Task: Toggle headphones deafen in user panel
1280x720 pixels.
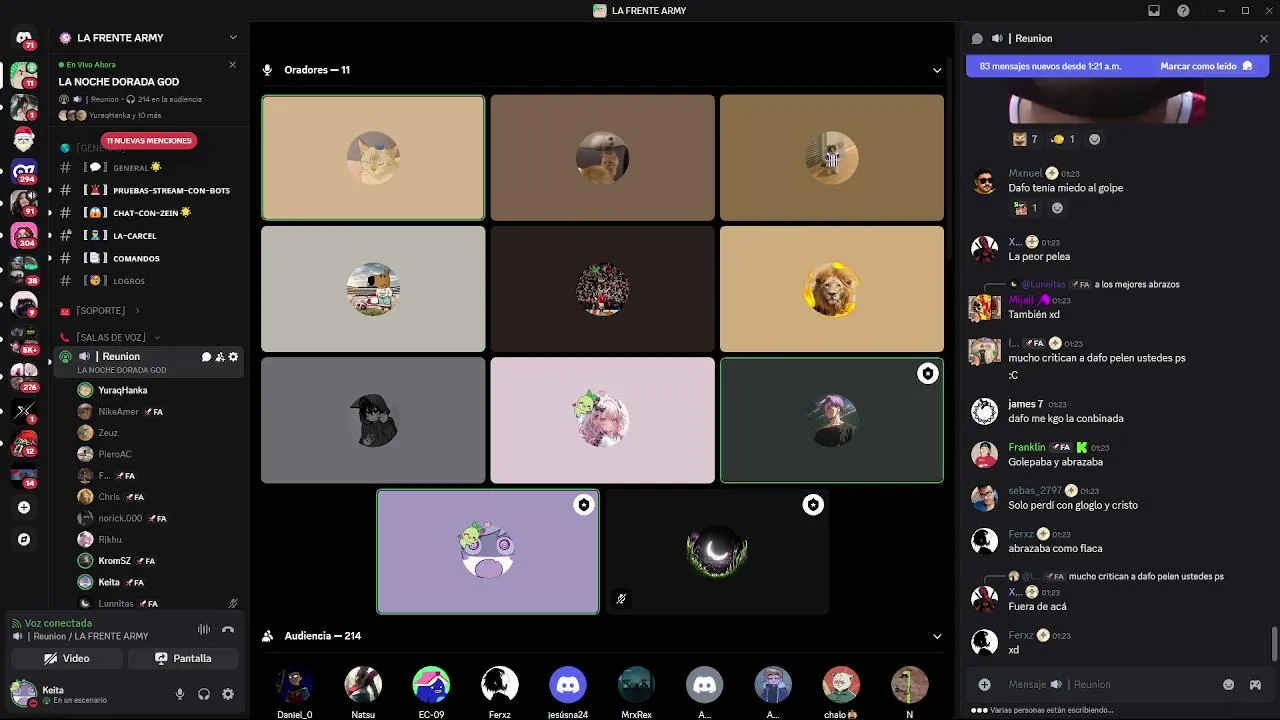Action: 204,694
